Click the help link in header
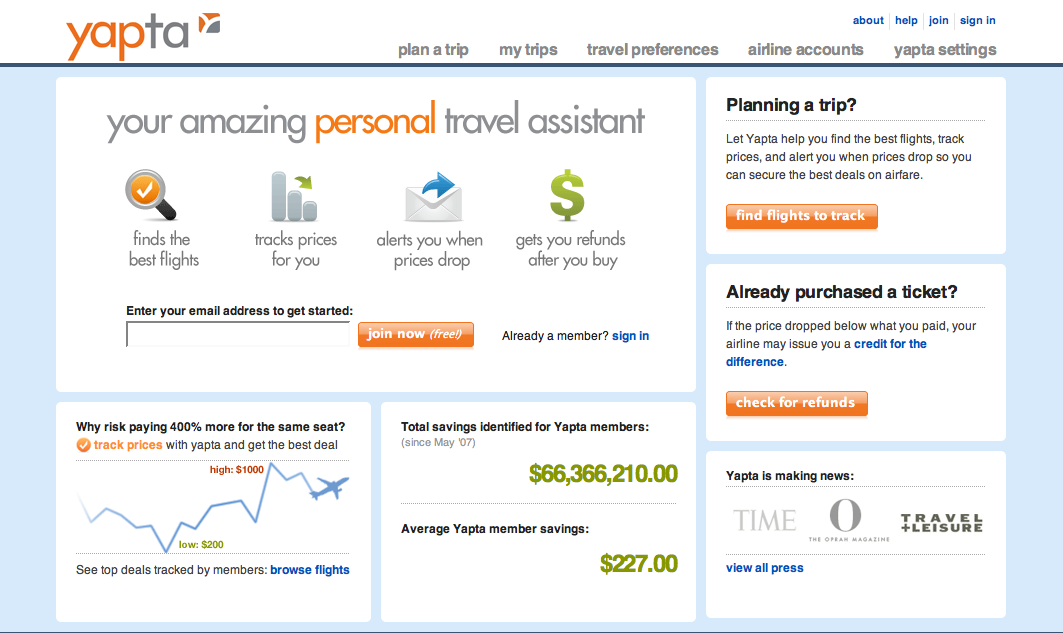1063x633 pixels. pyautogui.click(x=906, y=20)
